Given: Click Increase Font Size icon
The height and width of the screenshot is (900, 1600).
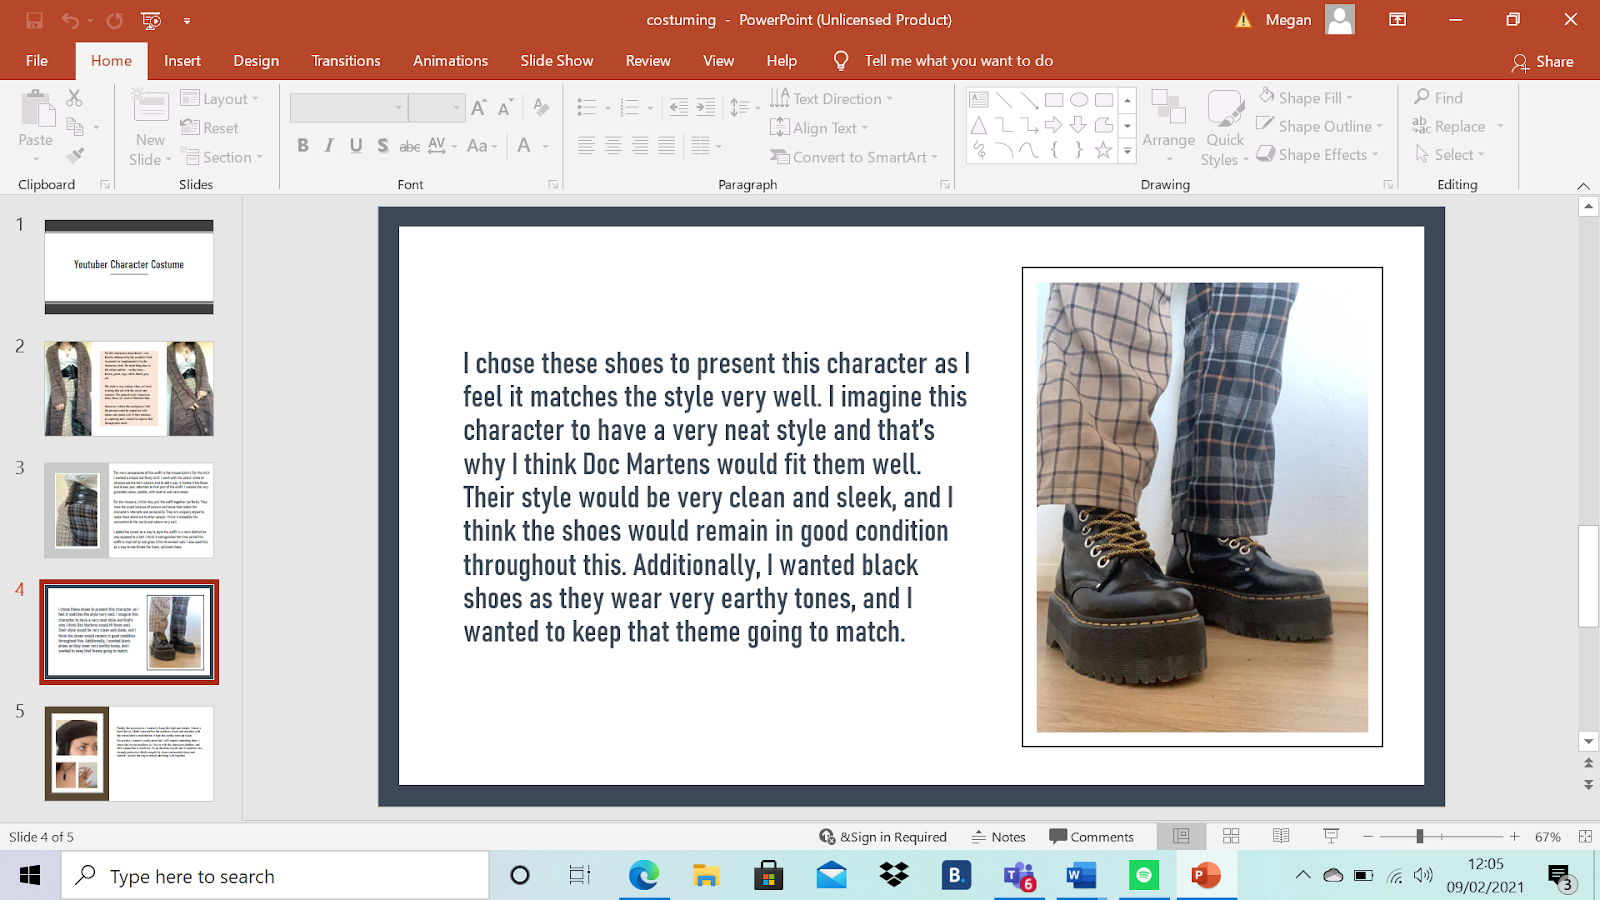Looking at the screenshot, I should tap(479, 107).
